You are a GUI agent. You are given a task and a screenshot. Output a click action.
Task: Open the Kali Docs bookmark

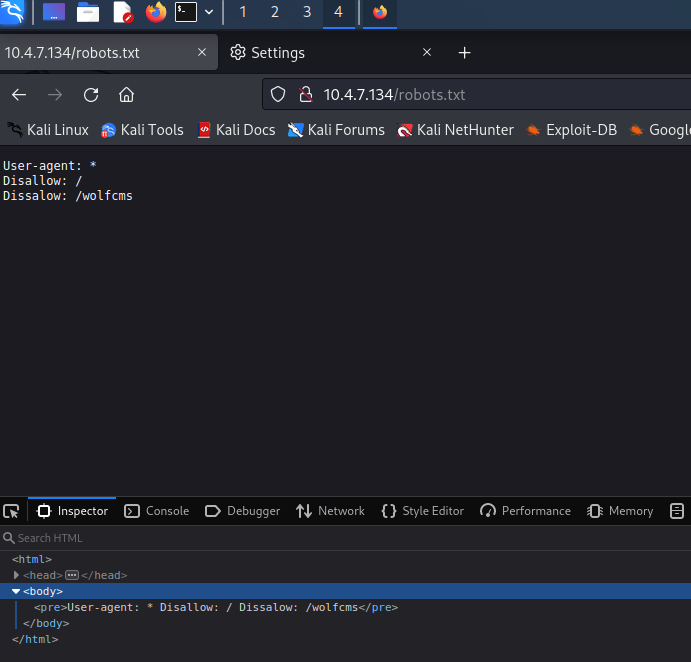tap(236, 130)
